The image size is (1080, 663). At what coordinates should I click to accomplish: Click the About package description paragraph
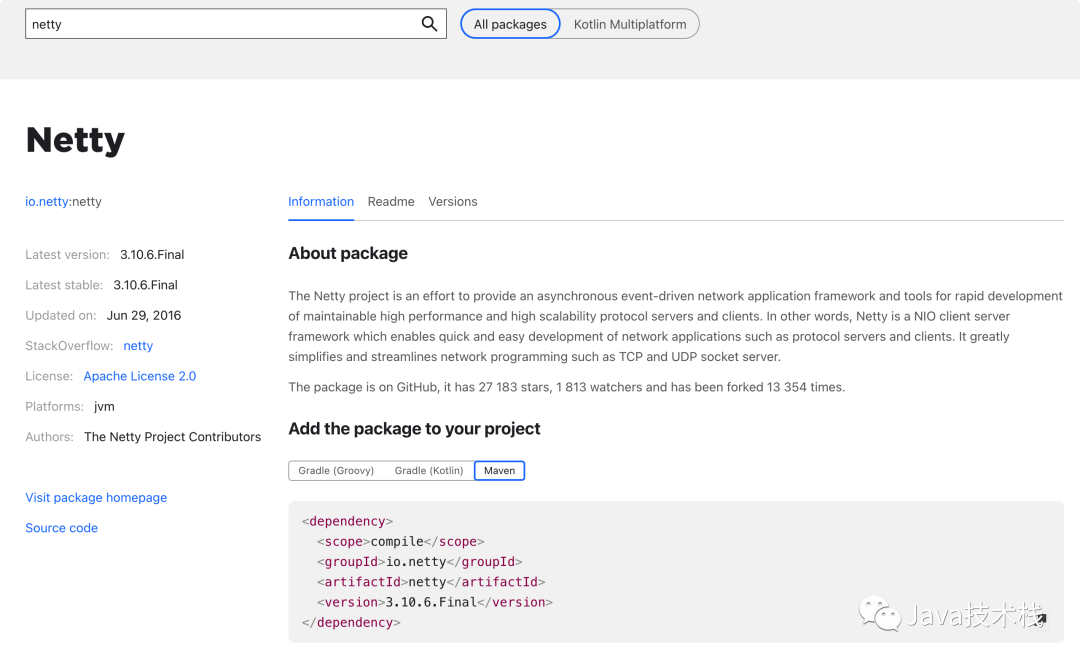(x=675, y=326)
